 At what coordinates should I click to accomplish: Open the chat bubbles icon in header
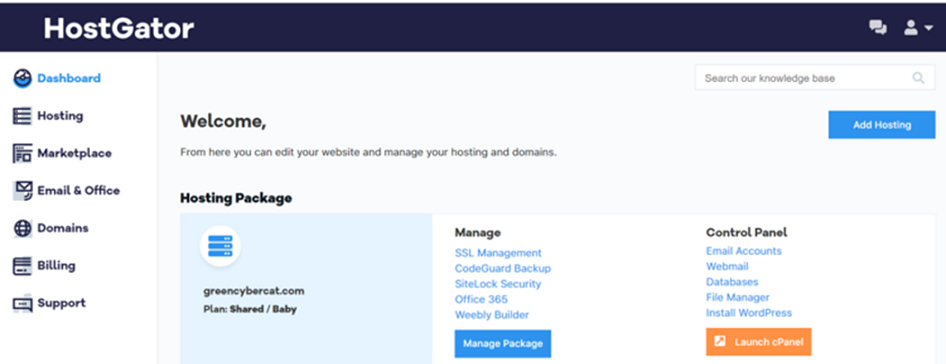(x=878, y=27)
